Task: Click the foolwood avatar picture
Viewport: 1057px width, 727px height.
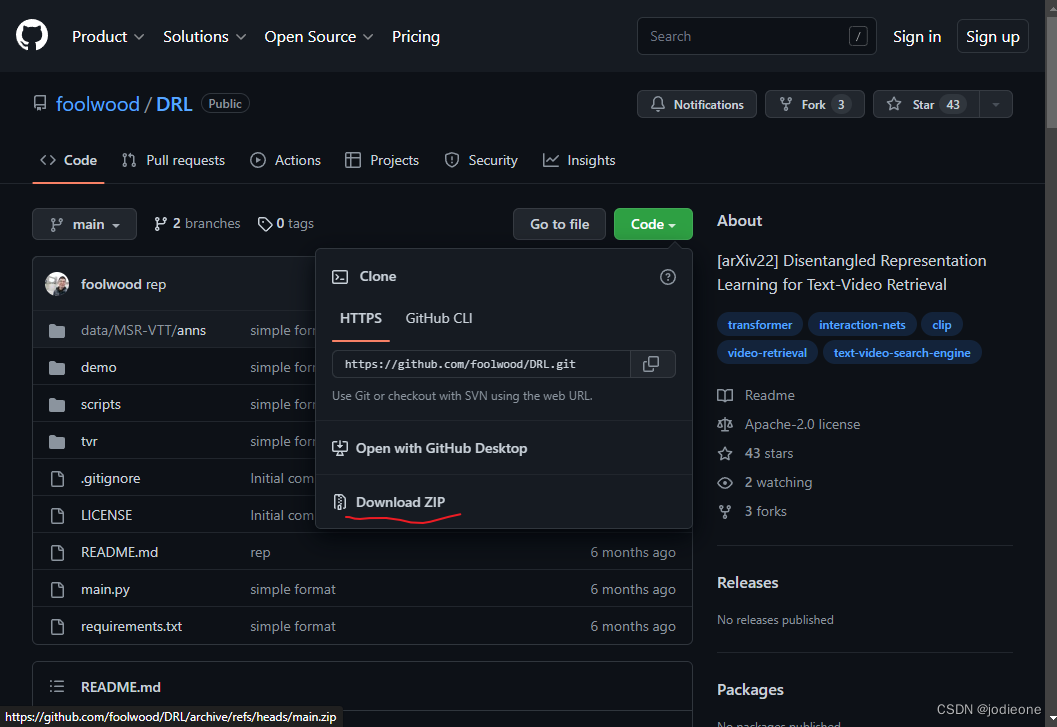Action: (x=57, y=284)
